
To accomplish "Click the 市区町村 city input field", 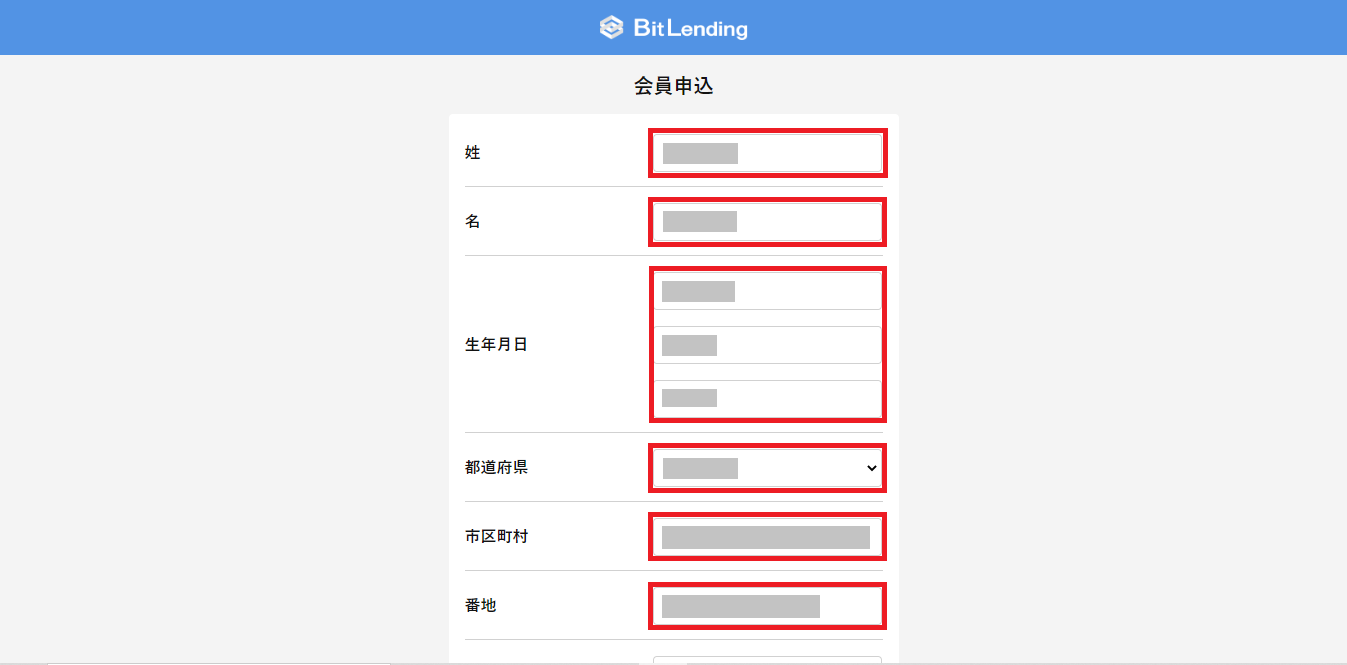I will [767, 536].
